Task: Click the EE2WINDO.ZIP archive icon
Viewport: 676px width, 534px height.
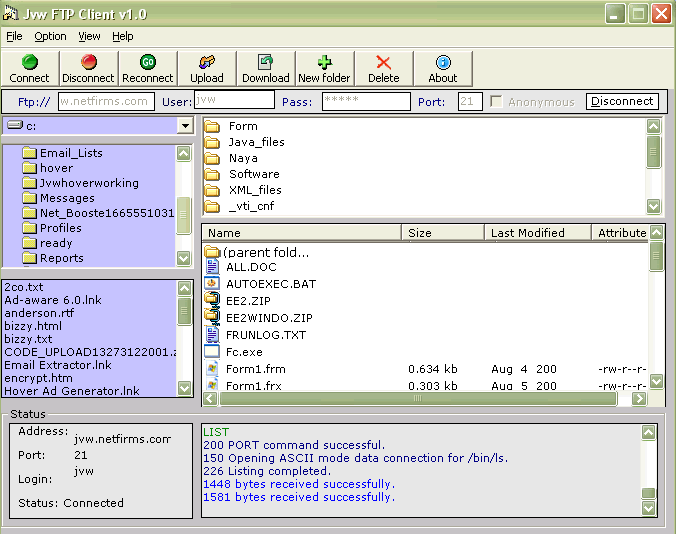Action: (x=212, y=318)
